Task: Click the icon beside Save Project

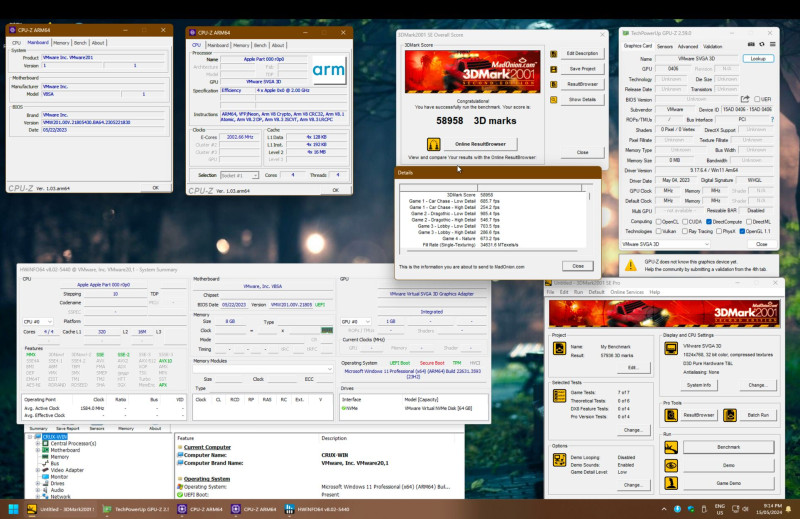Action: 554,69
